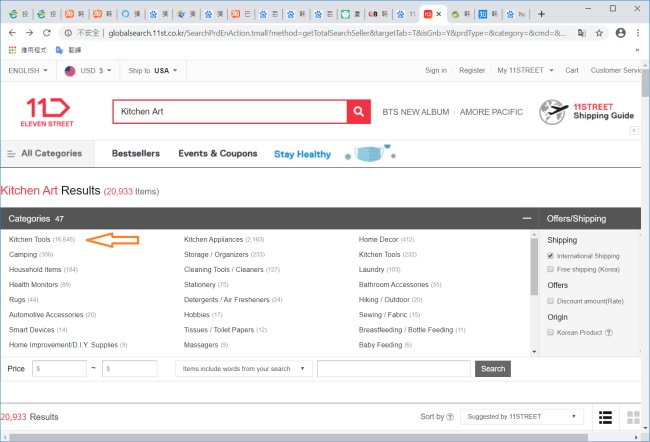Reload the page in the browser

click(48, 32)
